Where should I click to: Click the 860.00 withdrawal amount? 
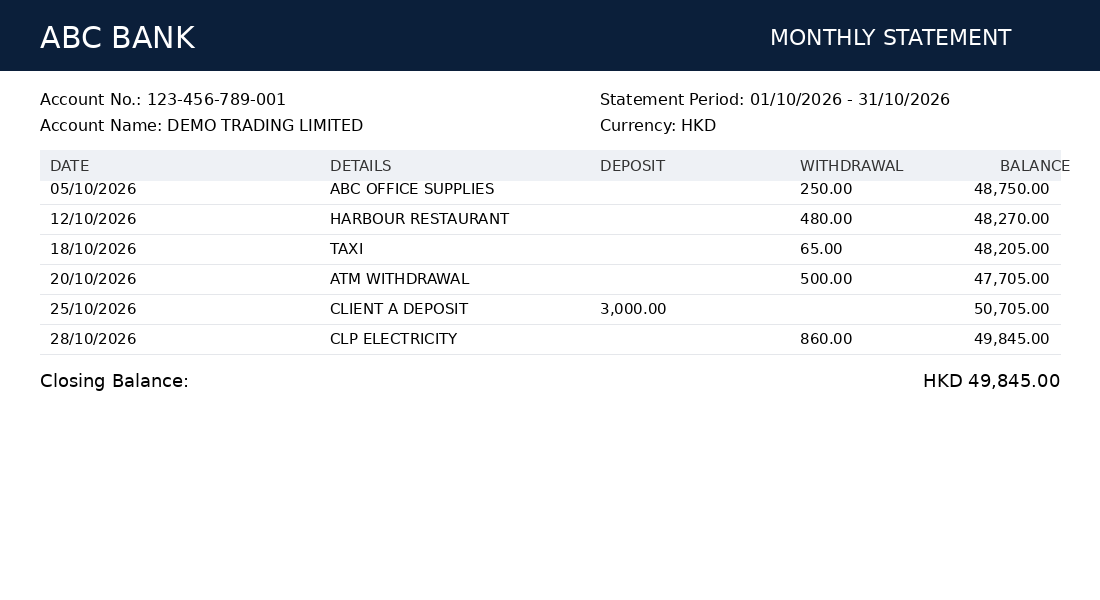click(826, 340)
